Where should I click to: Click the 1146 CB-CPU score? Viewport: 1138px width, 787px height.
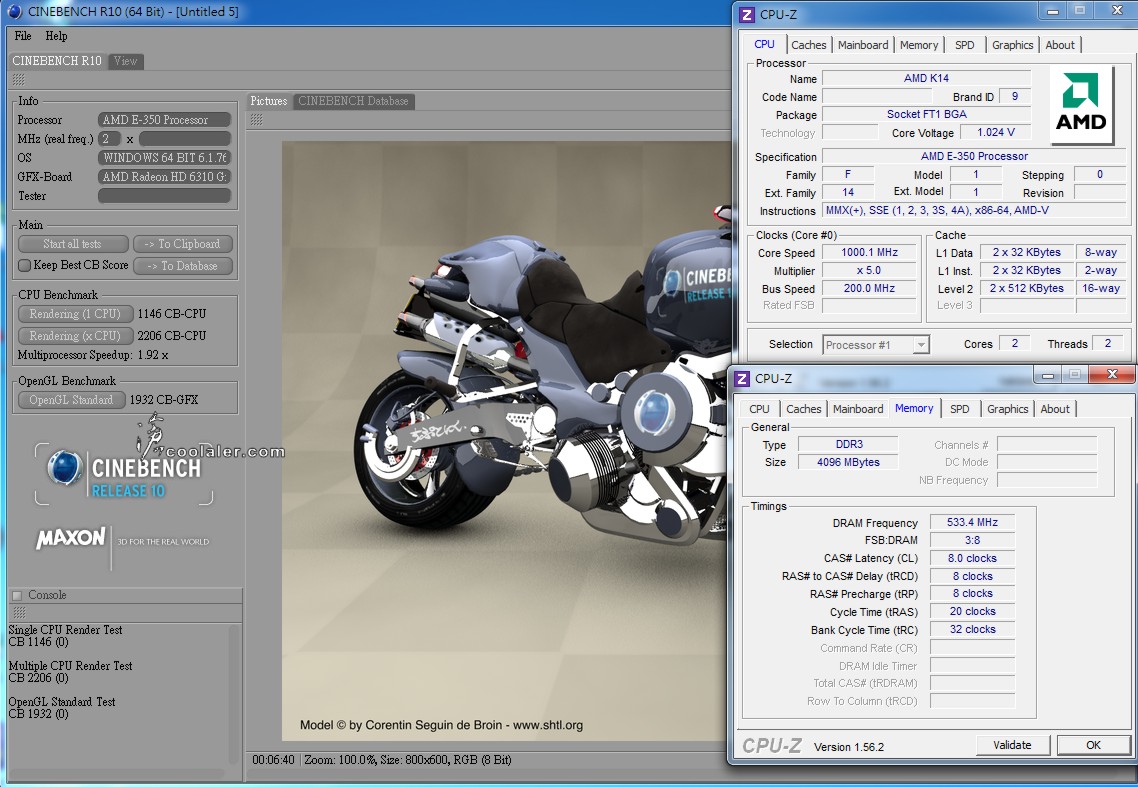[172, 314]
